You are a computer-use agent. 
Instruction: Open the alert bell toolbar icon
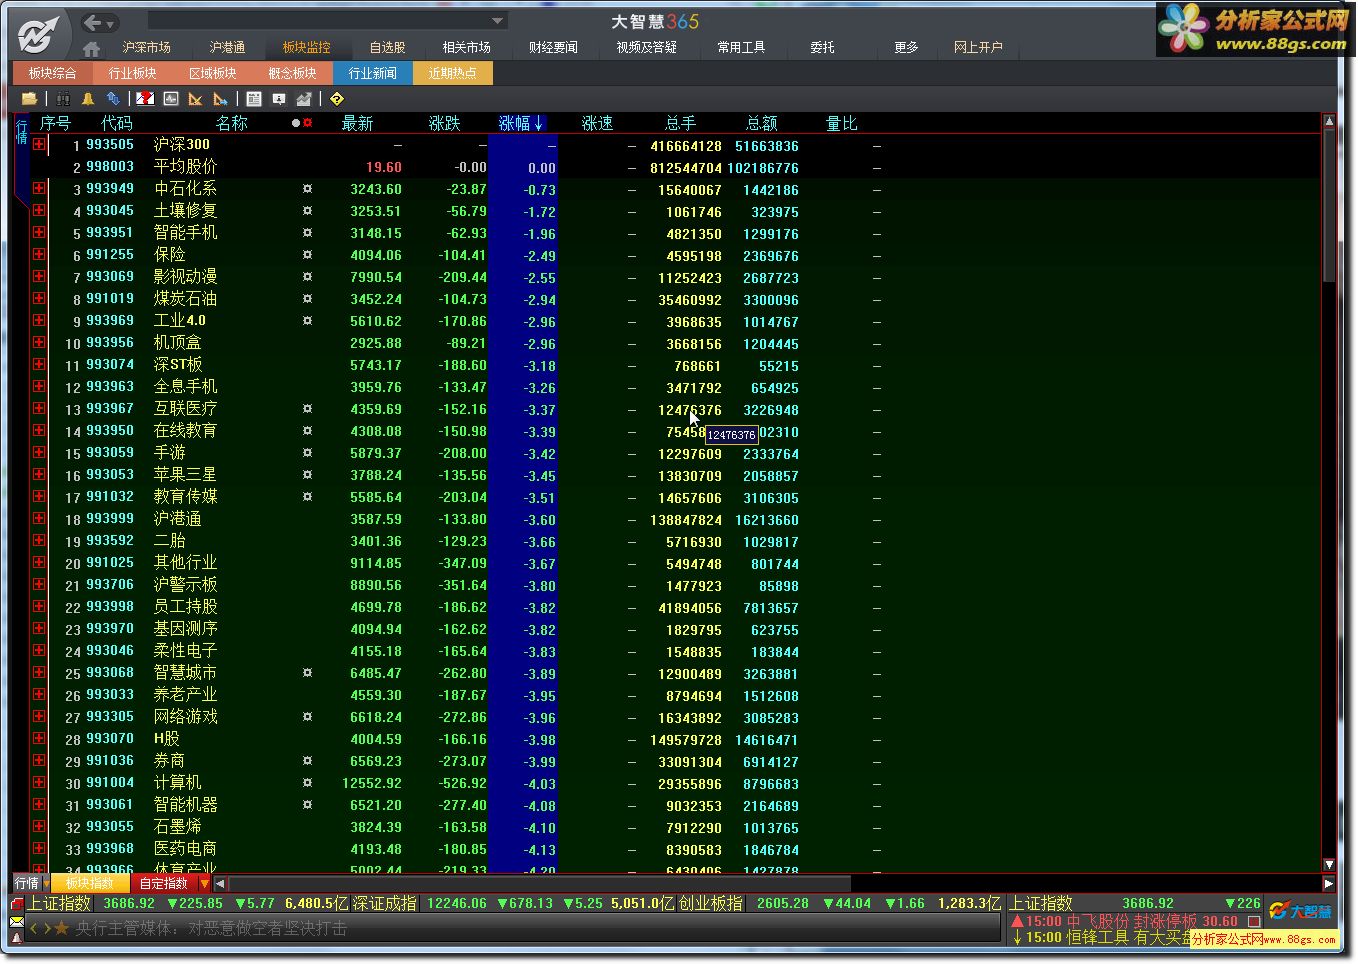pyautogui.click(x=88, y=98)
